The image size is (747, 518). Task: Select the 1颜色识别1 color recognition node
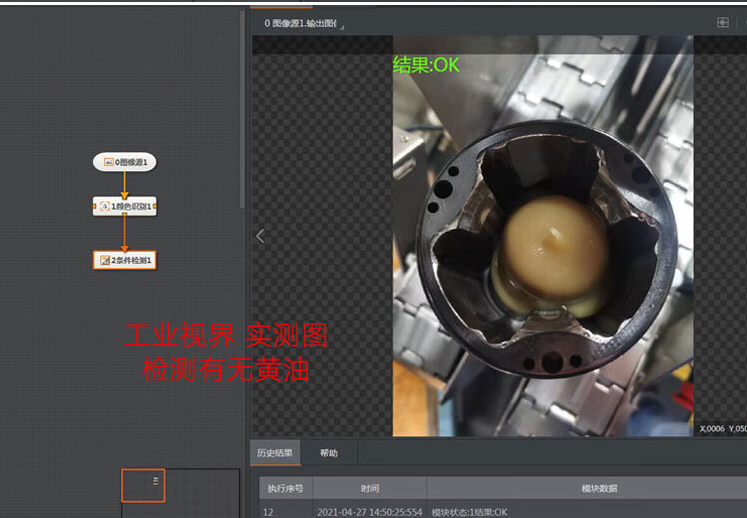tap(125, 206)
